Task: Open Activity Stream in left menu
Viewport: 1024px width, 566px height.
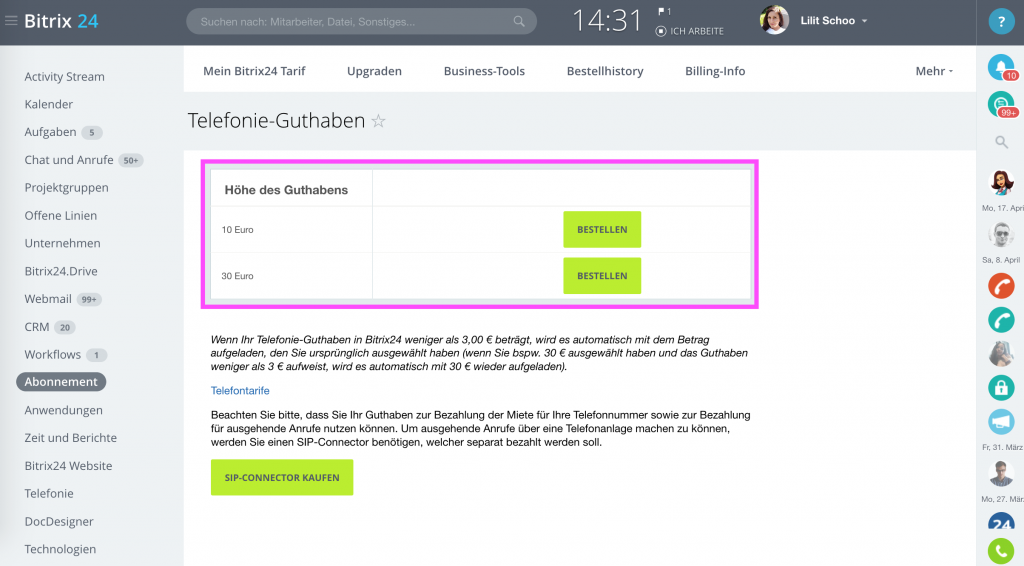Action: pos(65,76)
